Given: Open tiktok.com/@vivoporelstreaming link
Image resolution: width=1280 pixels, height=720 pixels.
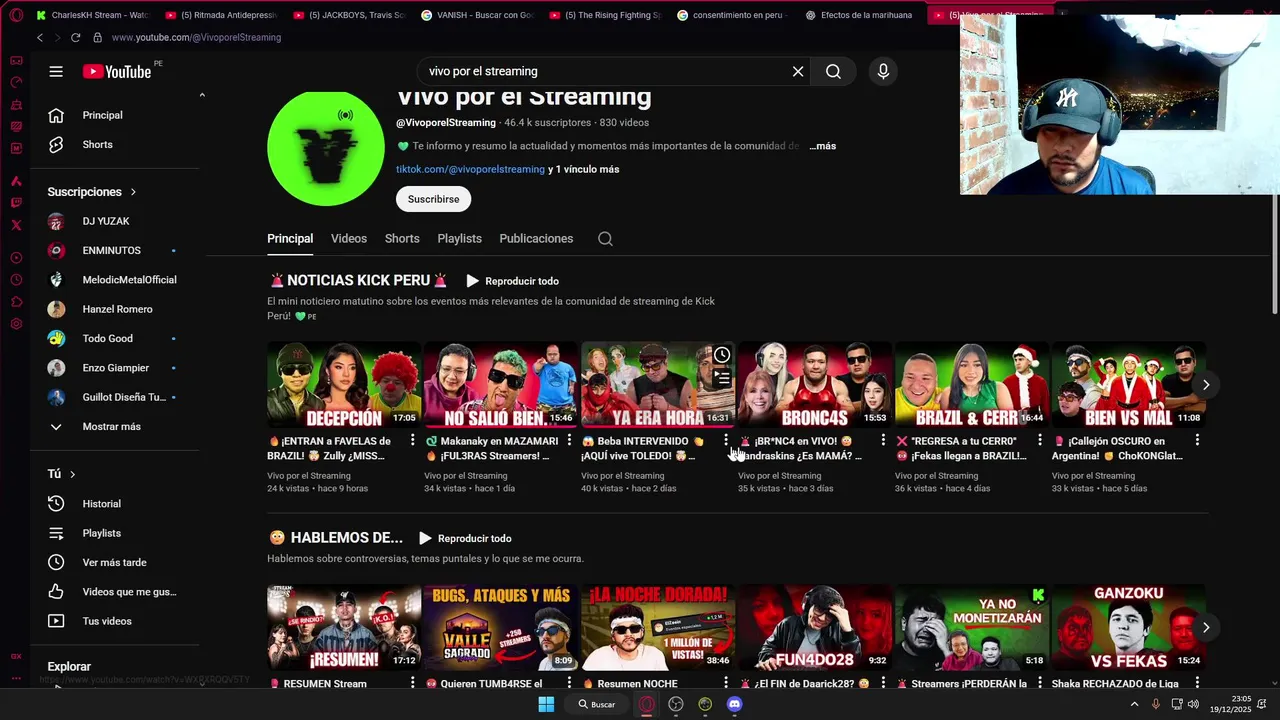Looking at the screenshot, I should click(470, 169).
